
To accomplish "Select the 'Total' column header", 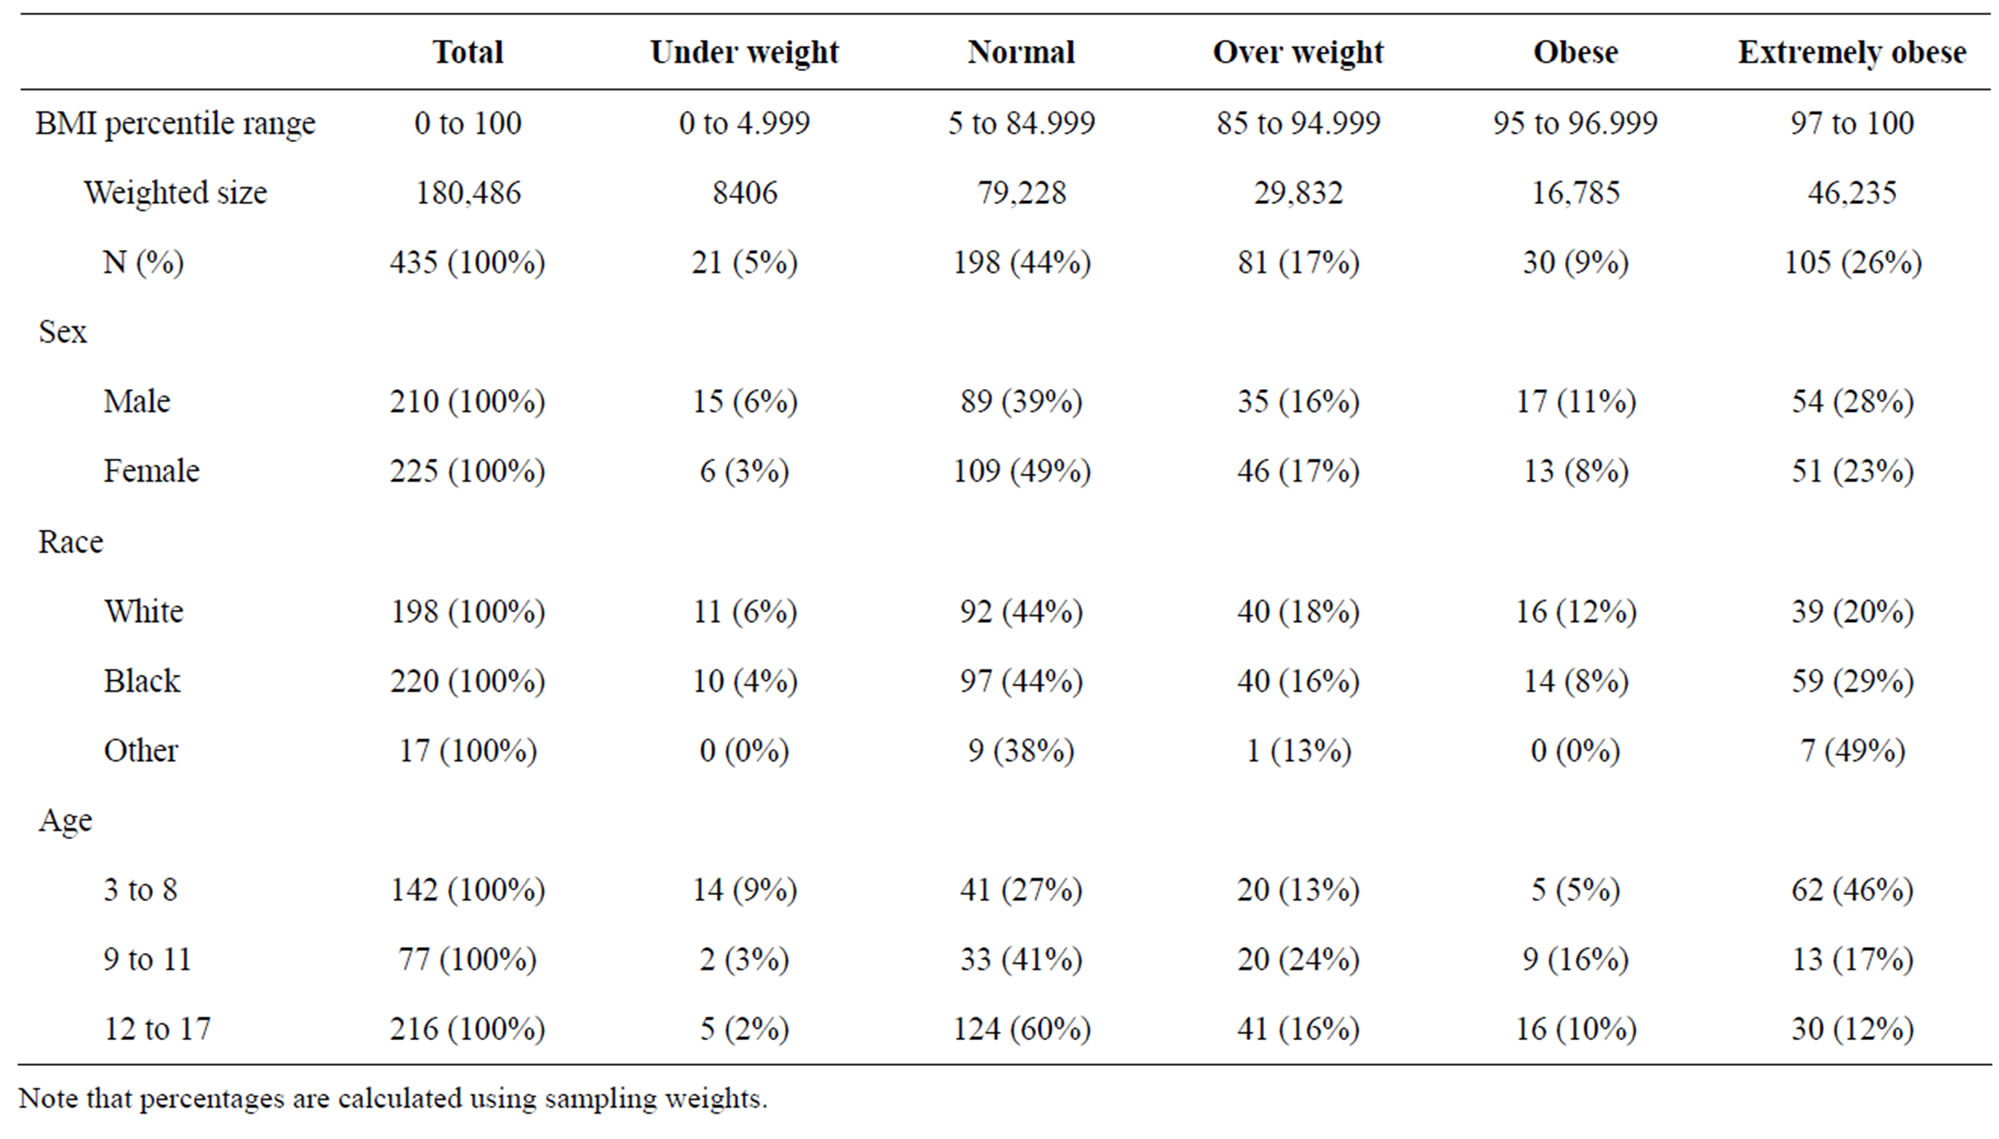I will pyautogui.click(x=467, y=52).
